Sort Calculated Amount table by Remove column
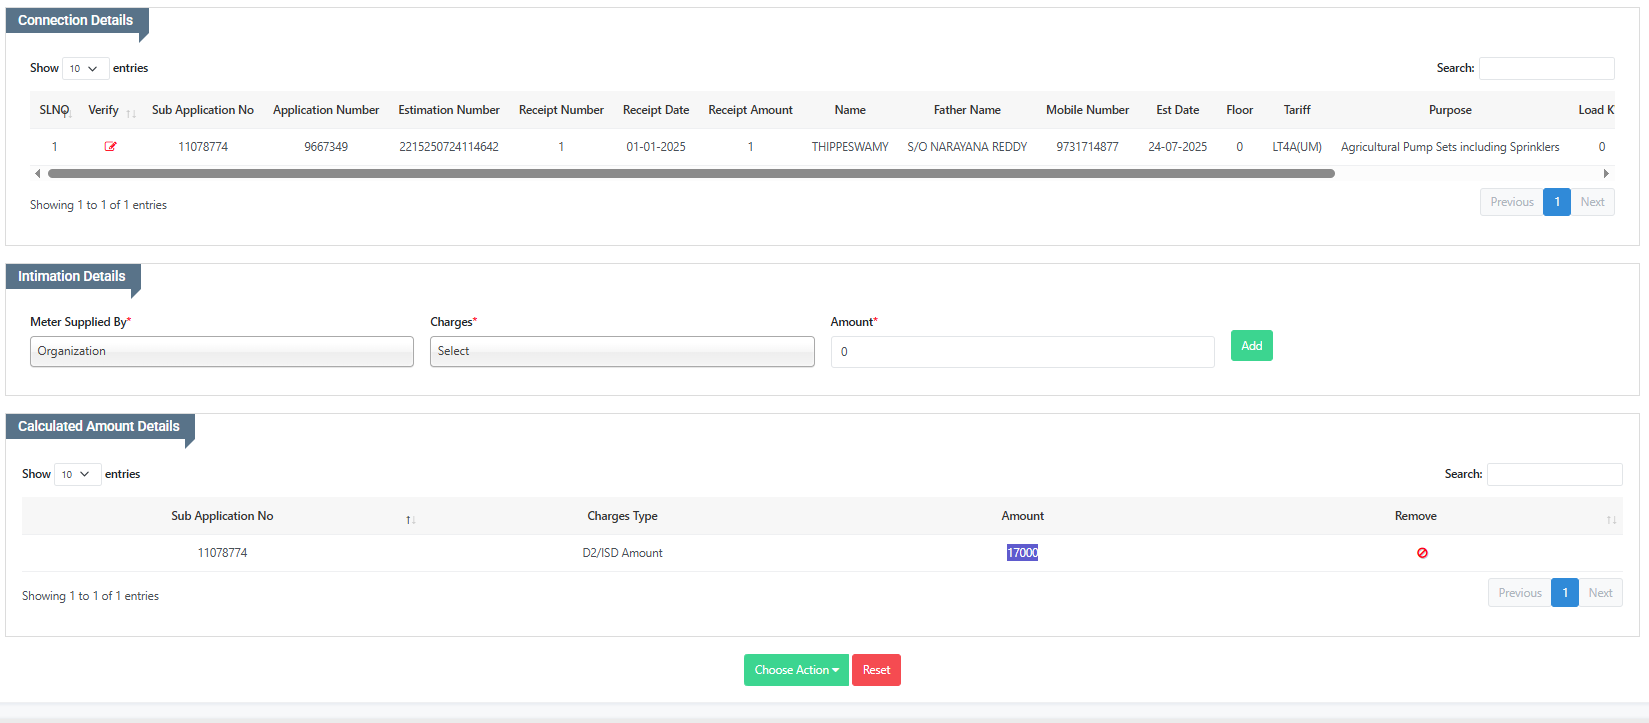 1610,519
